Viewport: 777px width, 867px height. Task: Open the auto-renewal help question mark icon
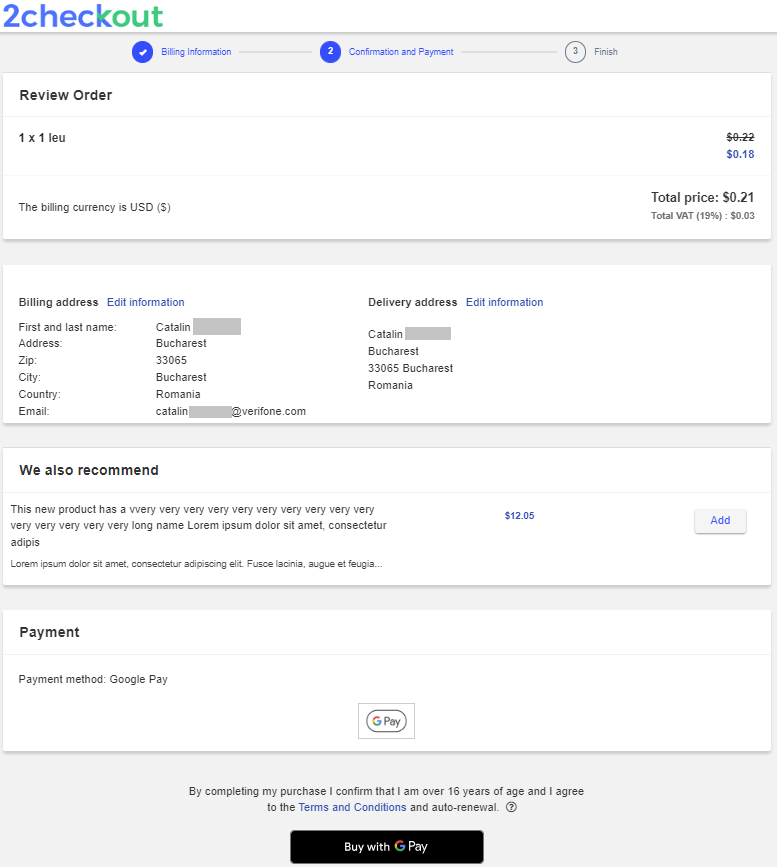coord(511,807)
